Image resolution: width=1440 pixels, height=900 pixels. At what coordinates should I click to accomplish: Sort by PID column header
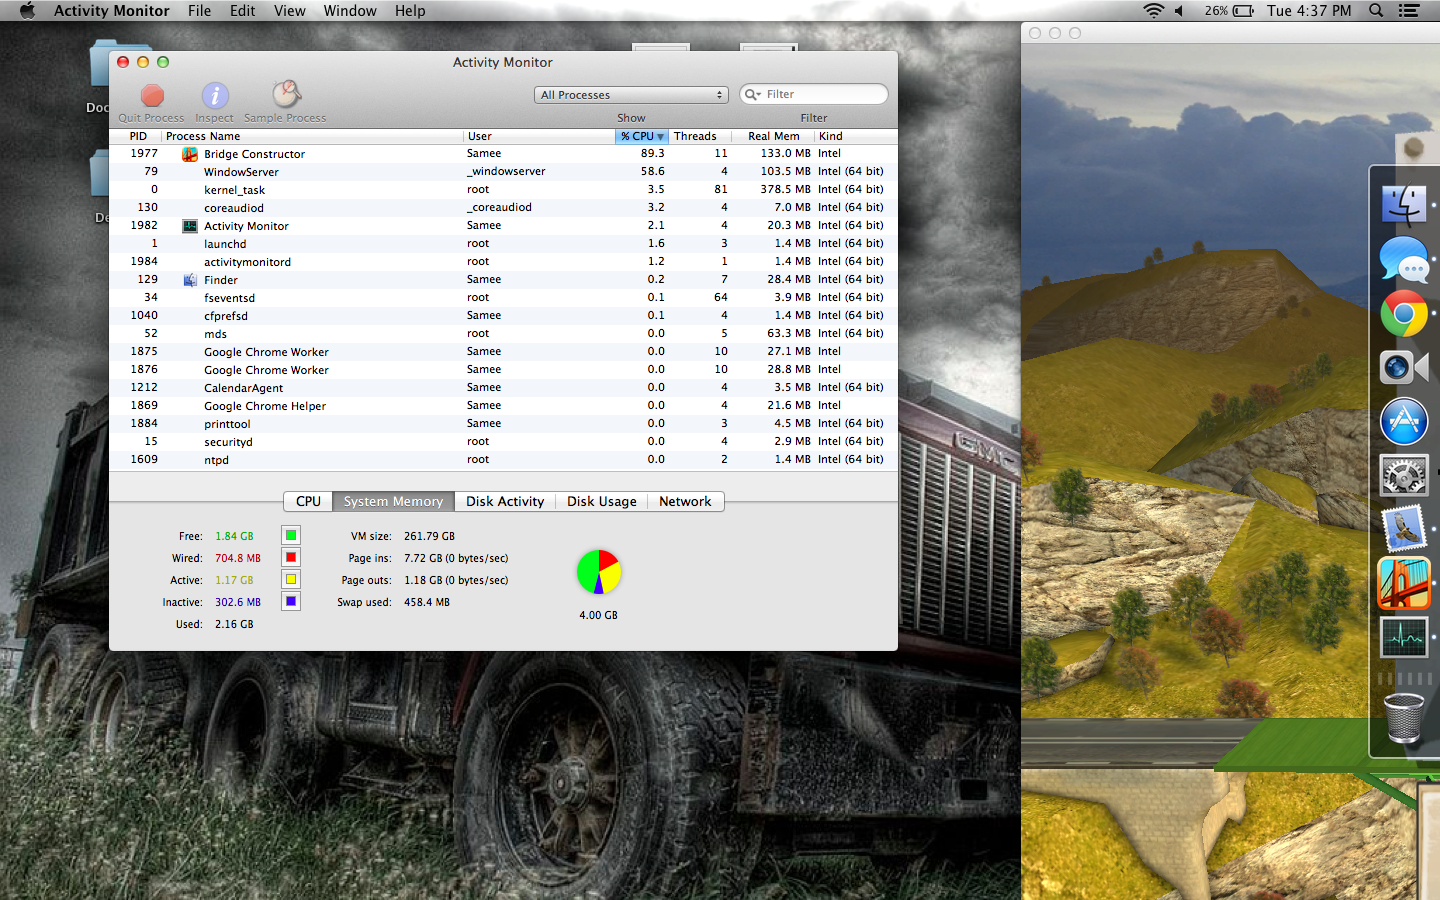point(138,136)
